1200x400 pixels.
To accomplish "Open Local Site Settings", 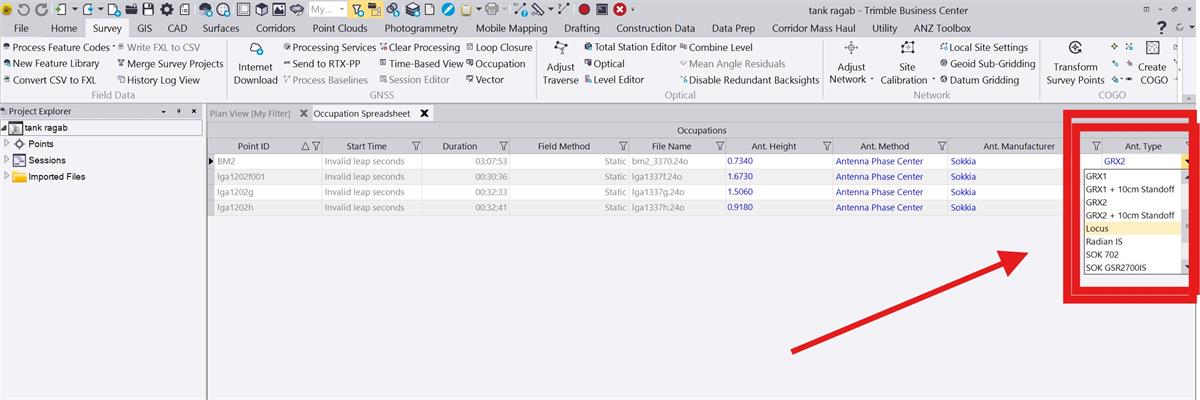I will [x=983, y=47].
